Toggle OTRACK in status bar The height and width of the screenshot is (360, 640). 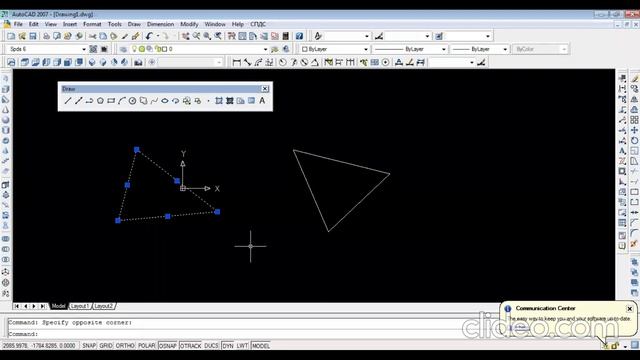[x=191, y=346]
